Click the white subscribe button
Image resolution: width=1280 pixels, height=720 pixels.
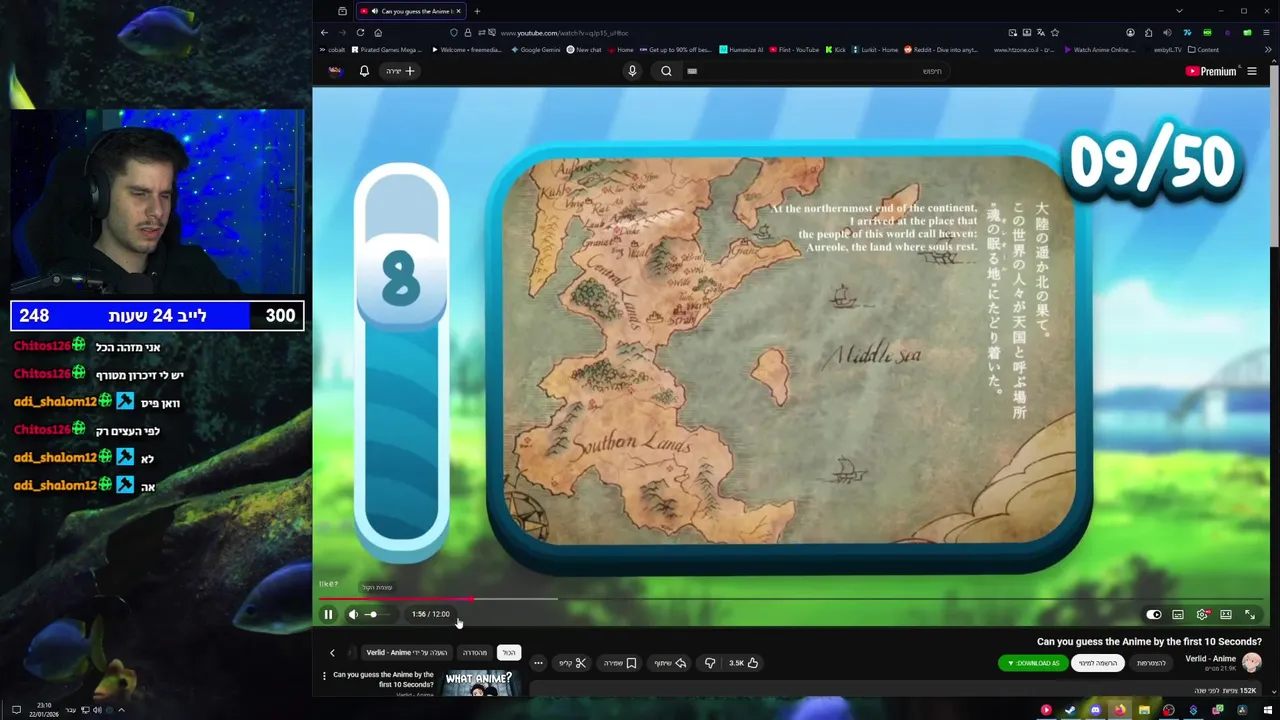point(1097,663)
